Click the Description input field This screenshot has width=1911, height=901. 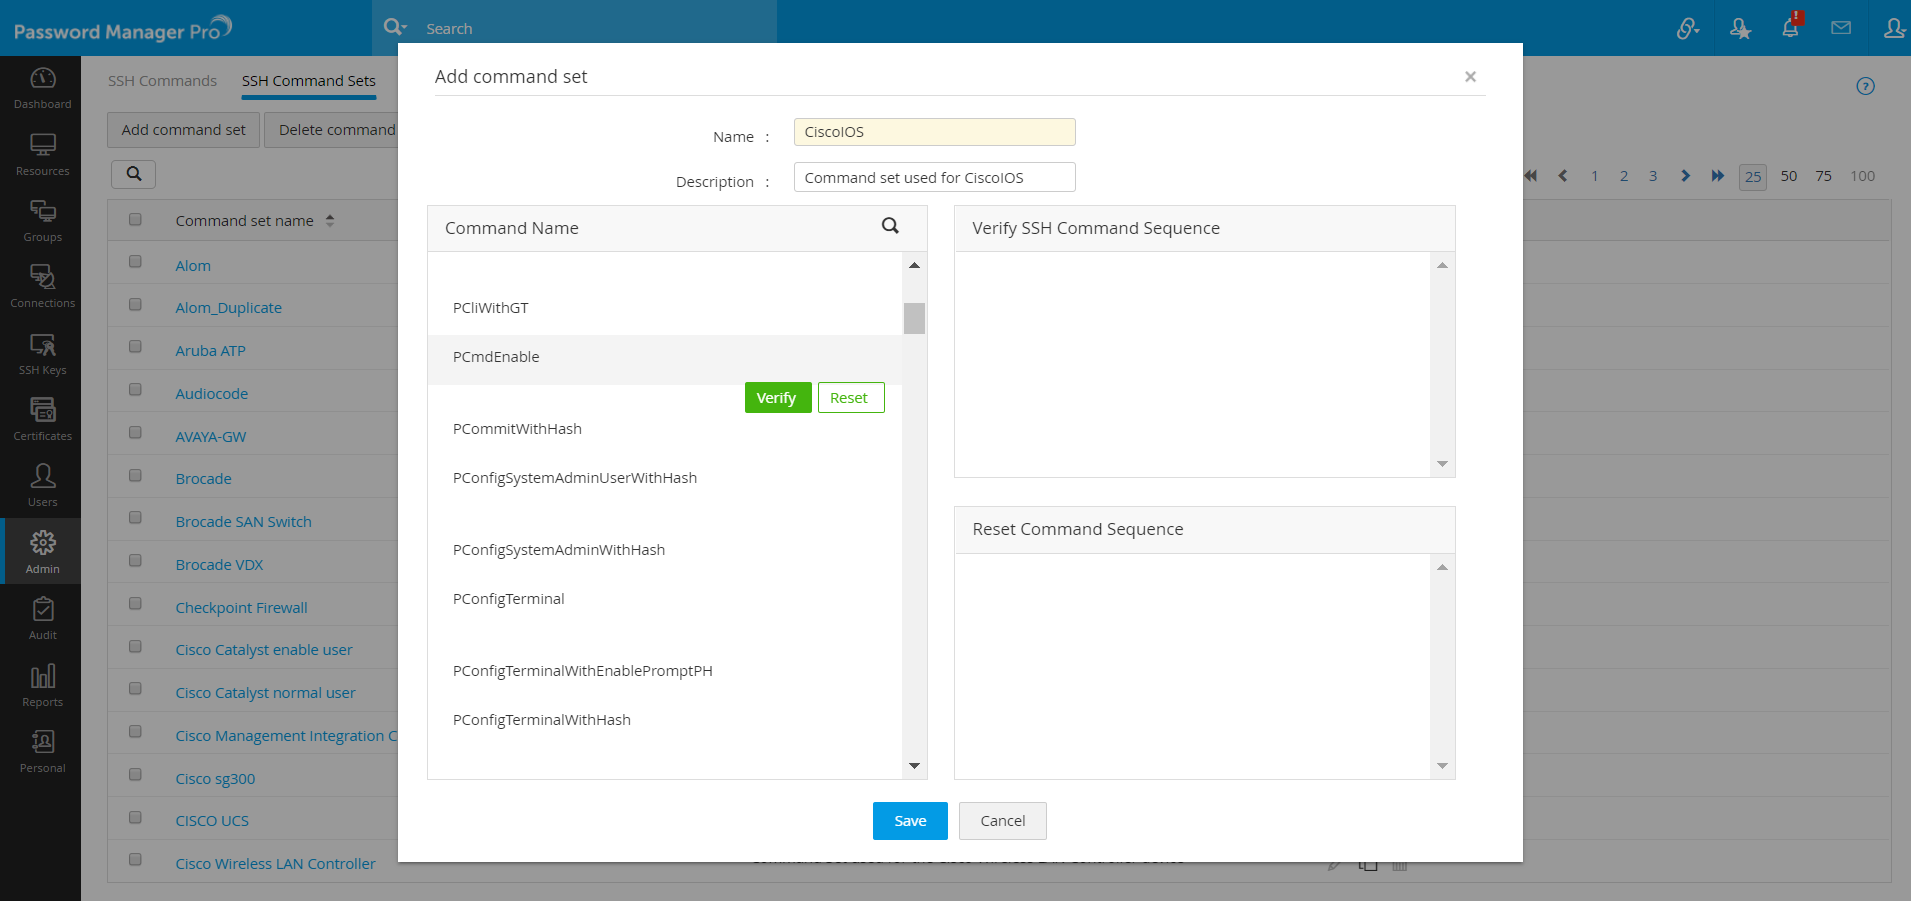tap(935, 177)
